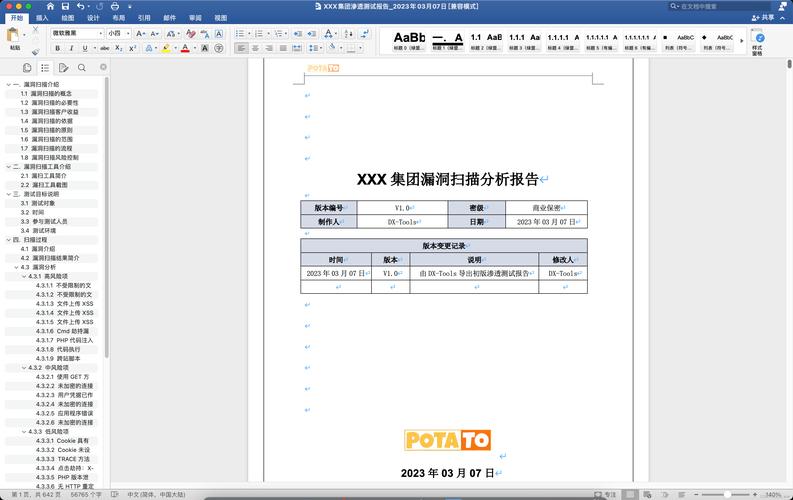Image resolution: width=793 pixels, height=500 pixels.
Task: Show or hide paragraph marks
Action: point(364,33)
